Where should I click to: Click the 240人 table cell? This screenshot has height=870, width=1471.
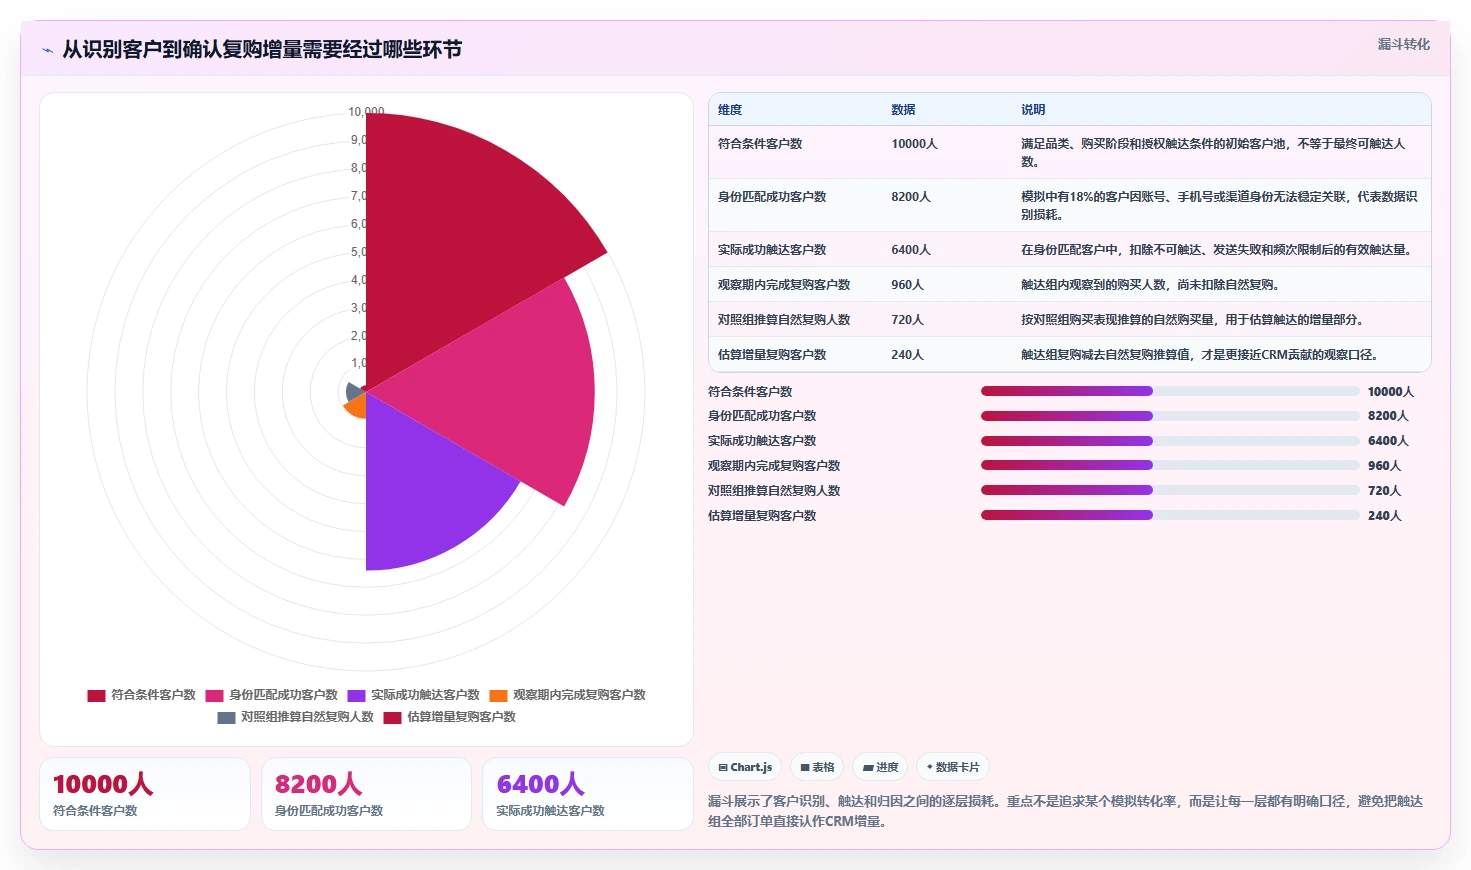907,355
